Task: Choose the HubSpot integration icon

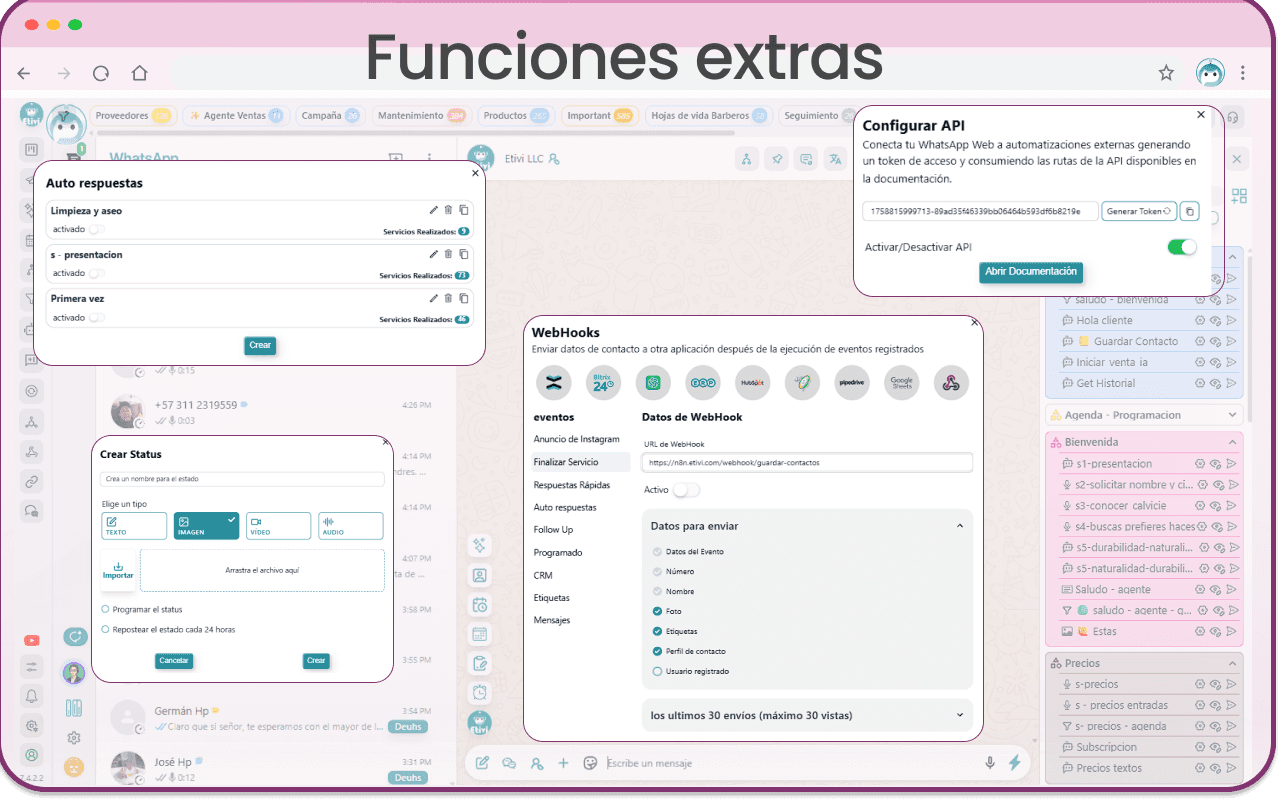Action: (753, 382)
